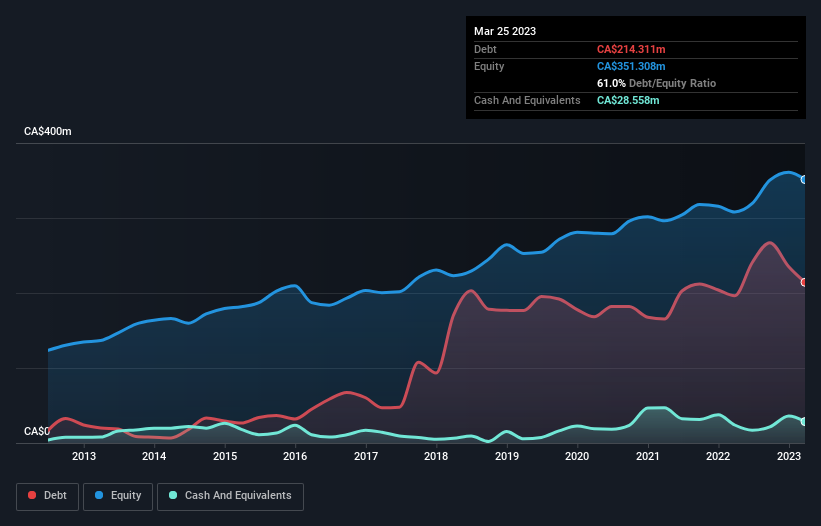821x526 pixels.
Task: Click tooltip Cash And Equivalents row label
Action: (527, 100)
